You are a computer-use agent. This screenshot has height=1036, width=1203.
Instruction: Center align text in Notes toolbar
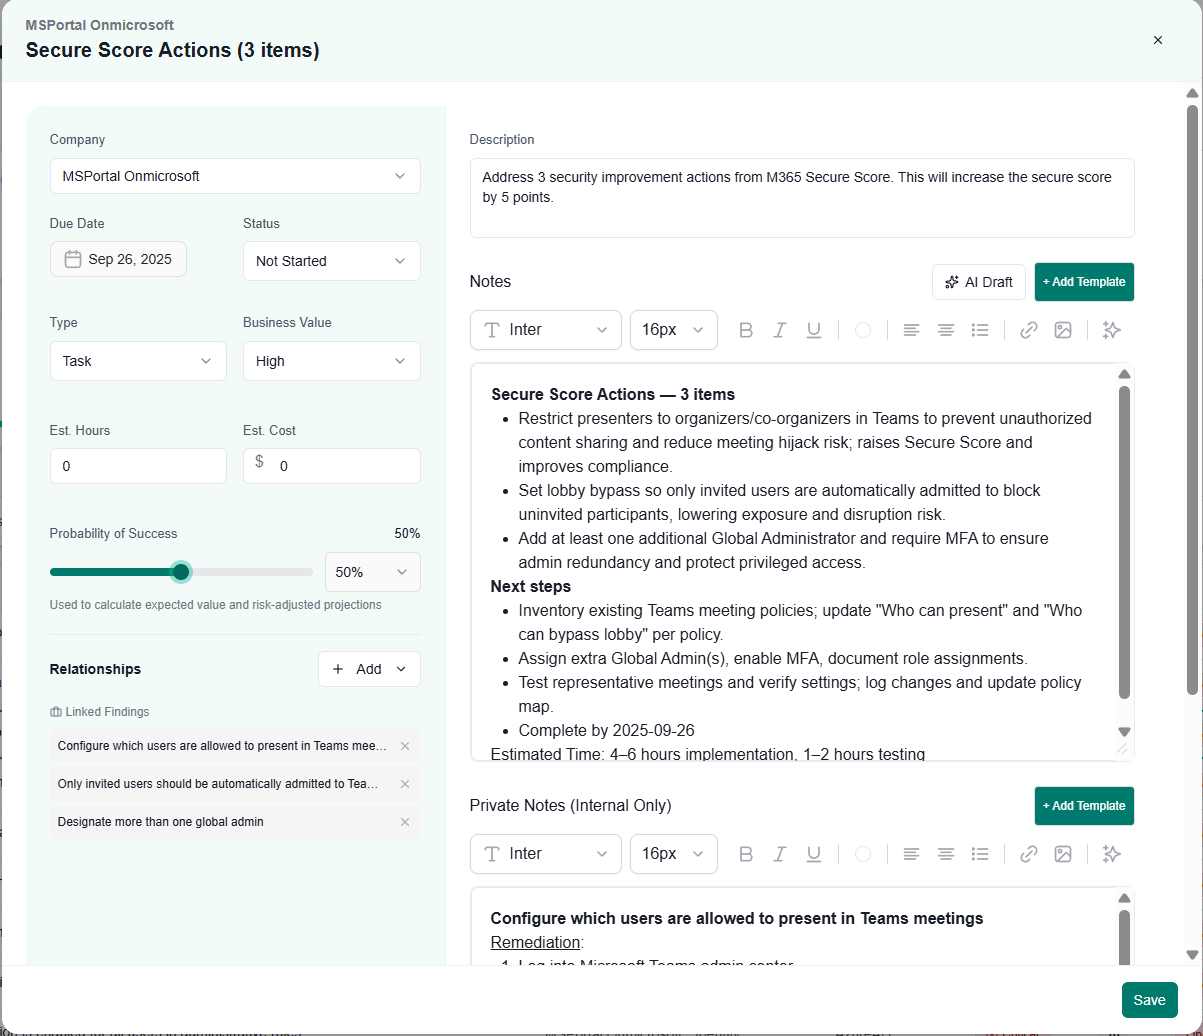pos(946,330)
